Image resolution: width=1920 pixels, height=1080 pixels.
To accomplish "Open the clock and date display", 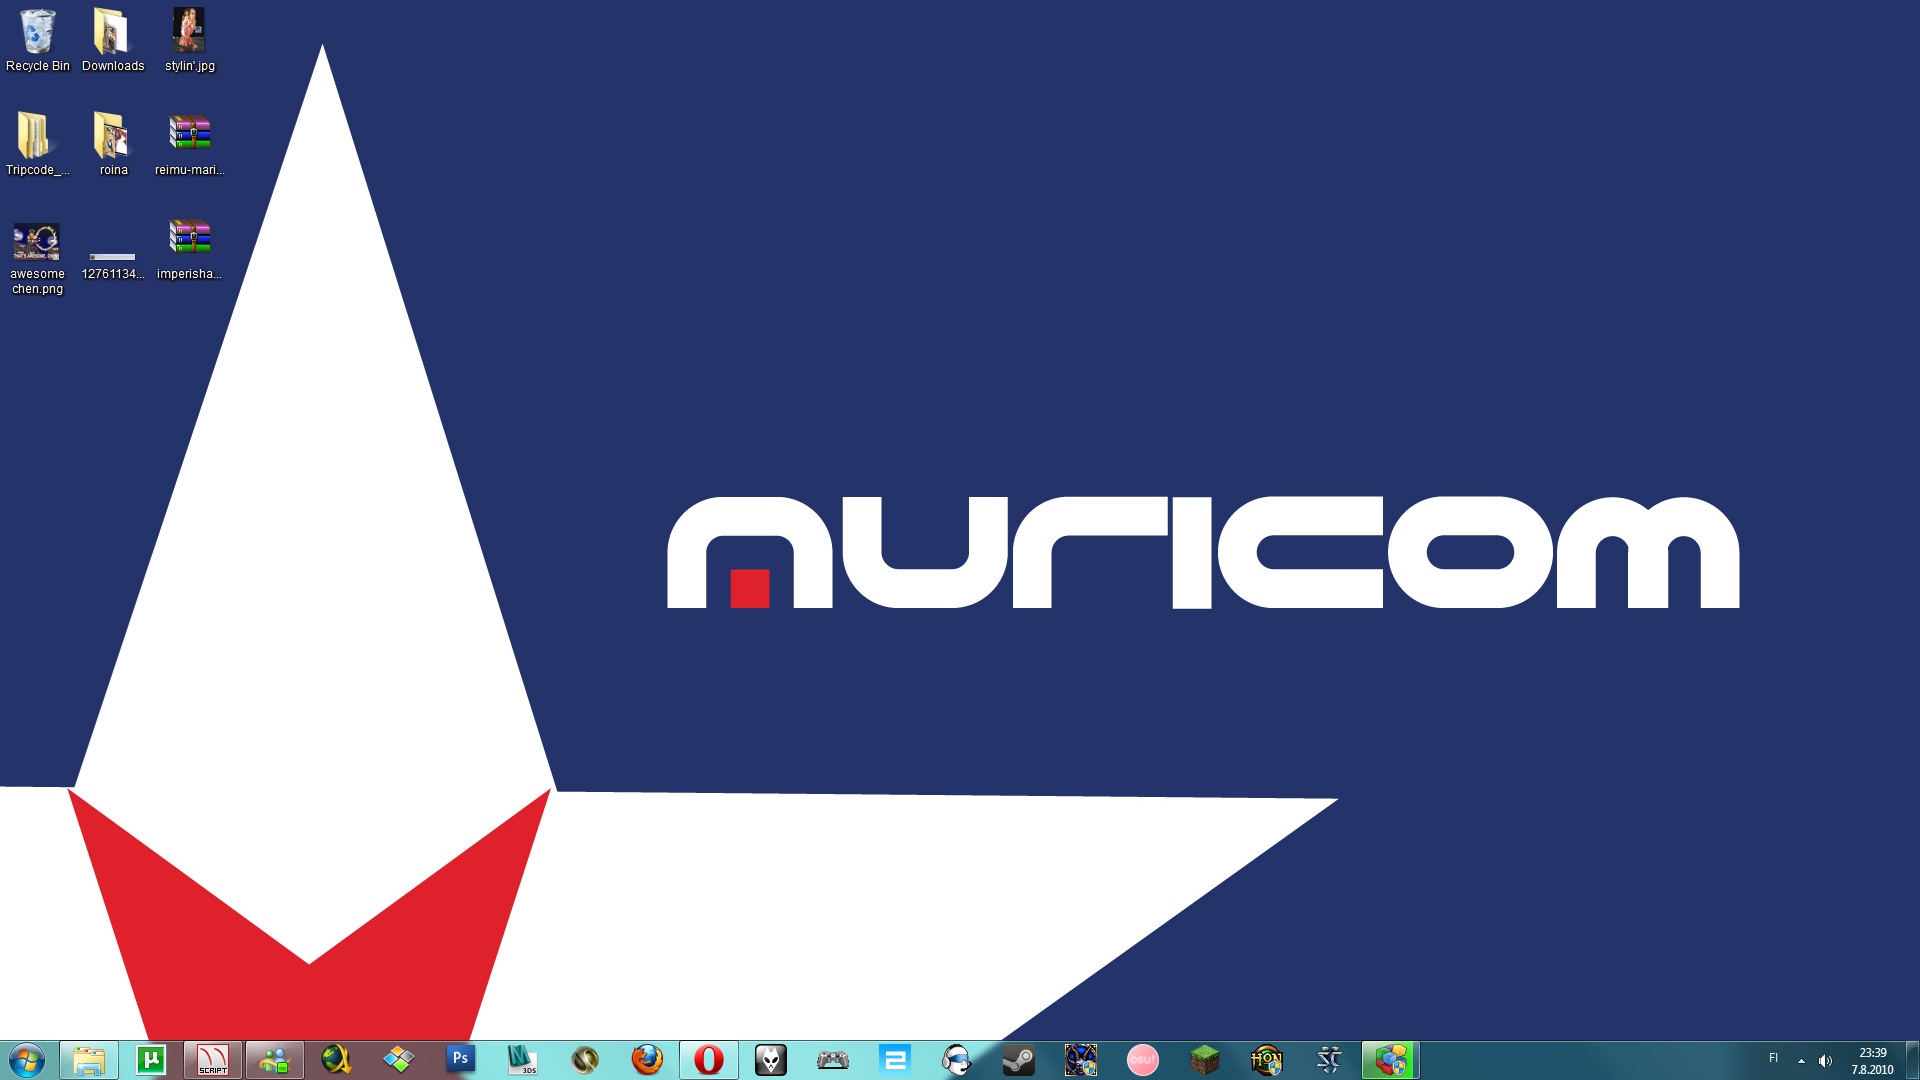I will pos(1872,1061).
